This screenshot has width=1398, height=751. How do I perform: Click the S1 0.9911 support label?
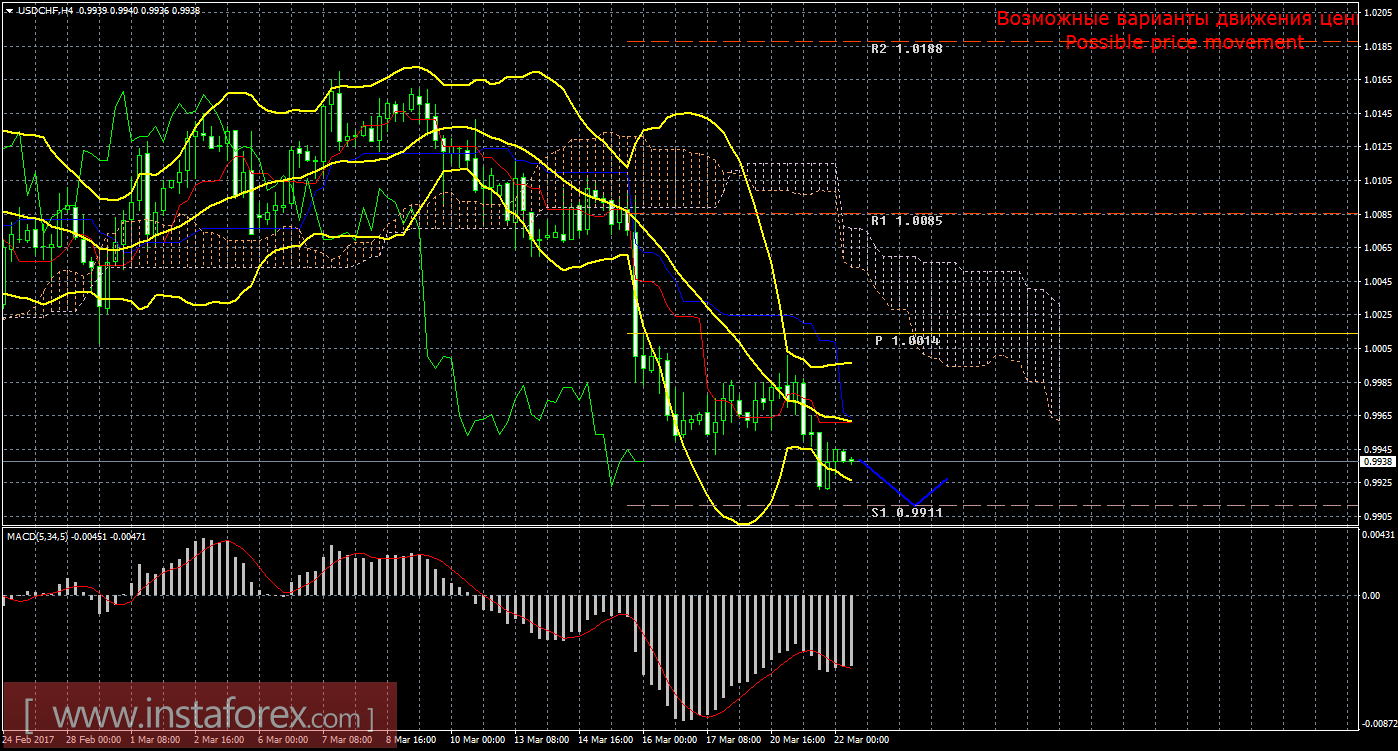pos(906,512)
